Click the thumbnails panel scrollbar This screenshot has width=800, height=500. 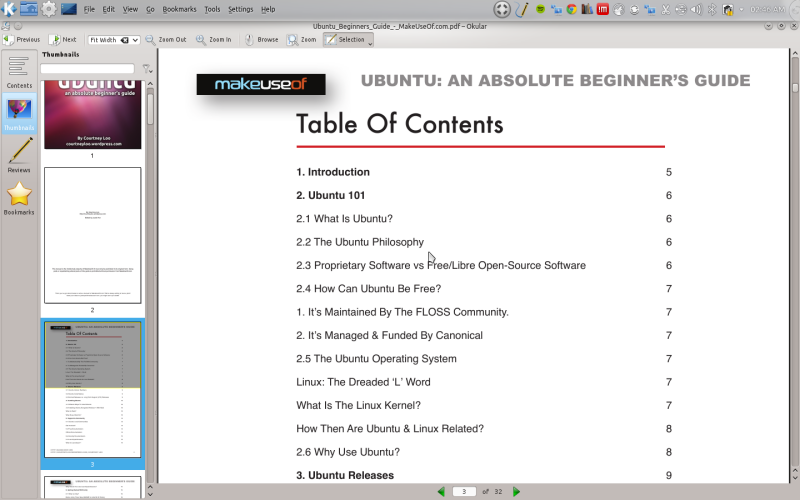coord(150,107)
